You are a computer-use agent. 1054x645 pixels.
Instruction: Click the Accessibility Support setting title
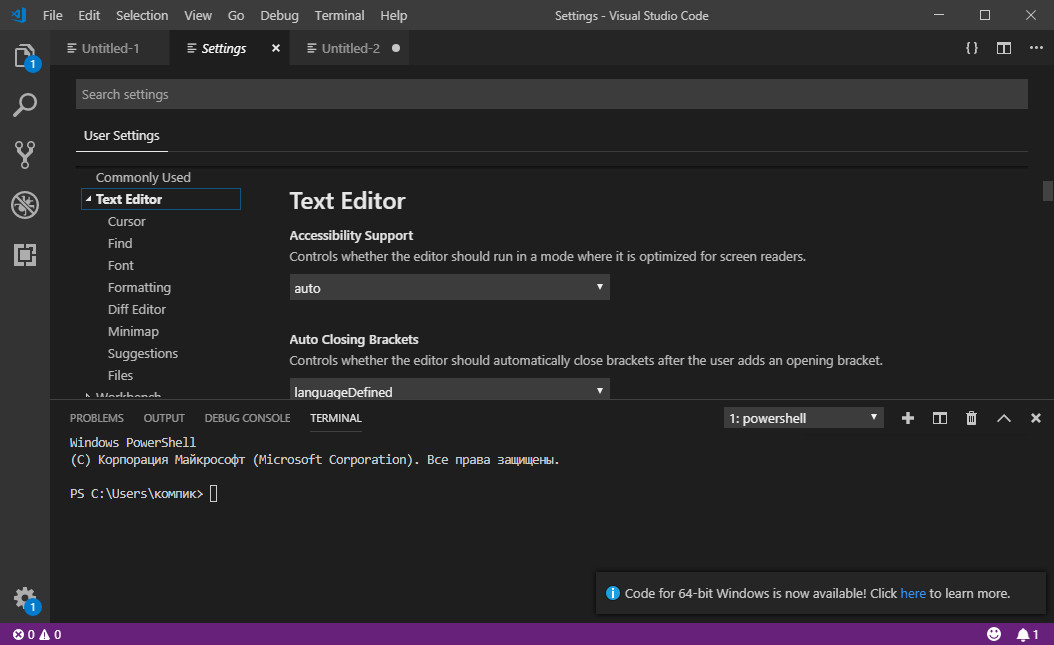point(351,236)
